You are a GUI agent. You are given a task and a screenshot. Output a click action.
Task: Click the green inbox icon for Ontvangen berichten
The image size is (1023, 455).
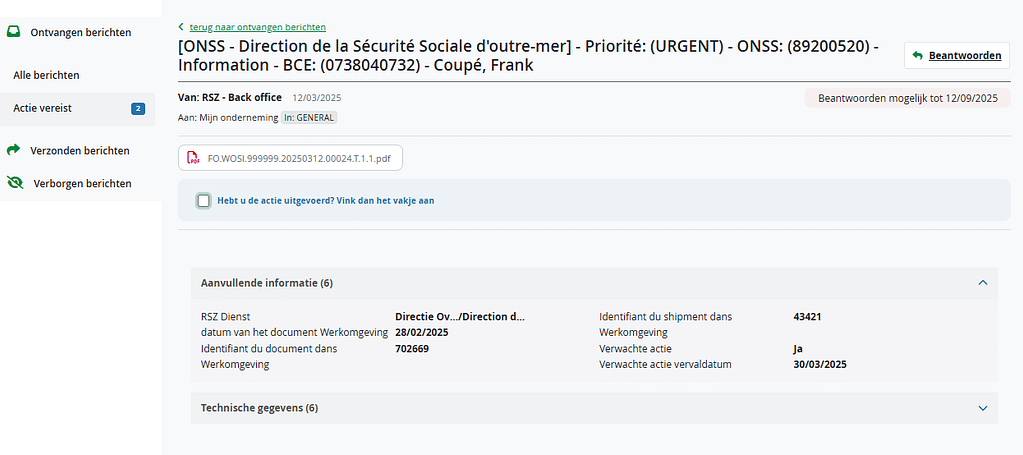[x=14, y=32]
